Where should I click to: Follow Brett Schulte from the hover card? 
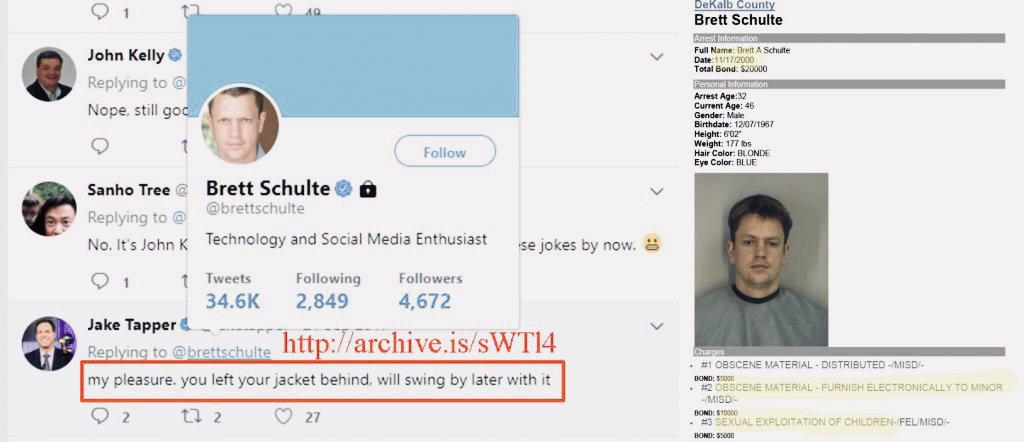coord(445,151)
